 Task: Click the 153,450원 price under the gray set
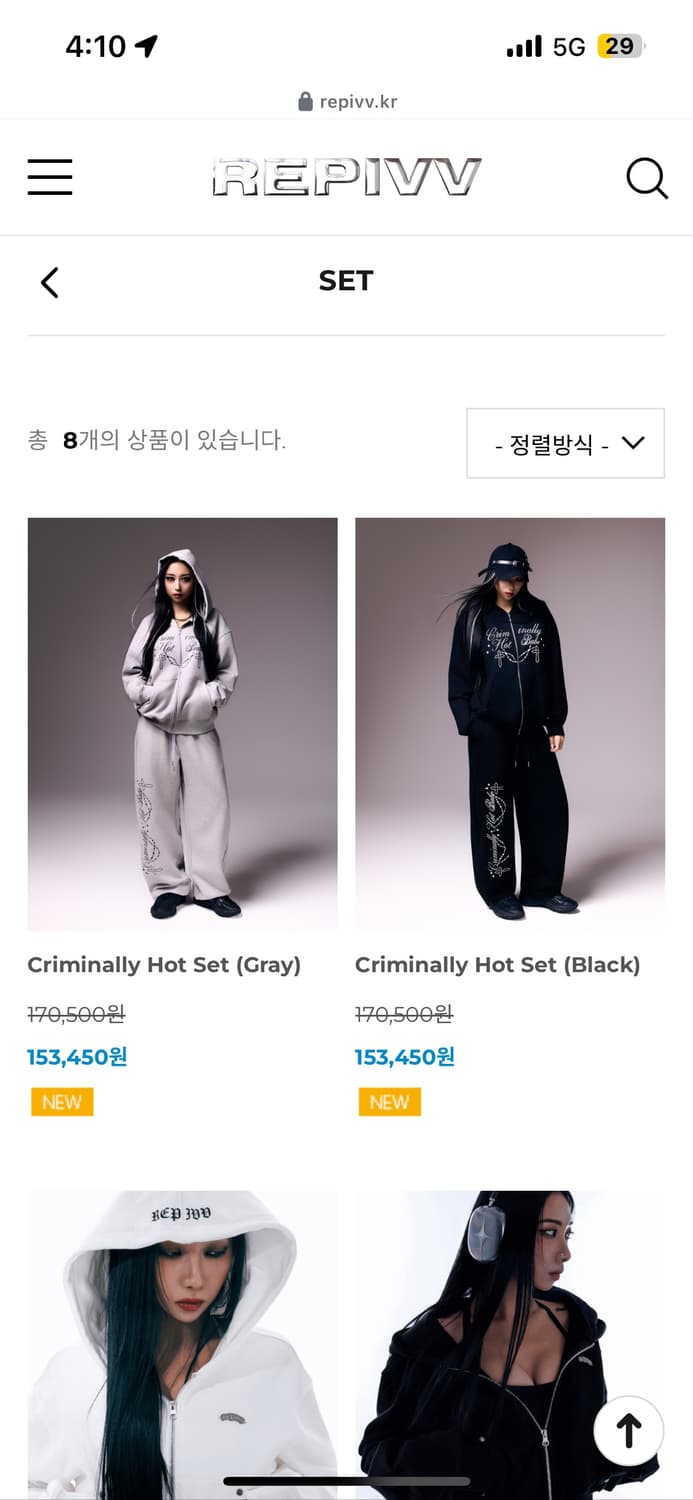(76, 1055)
